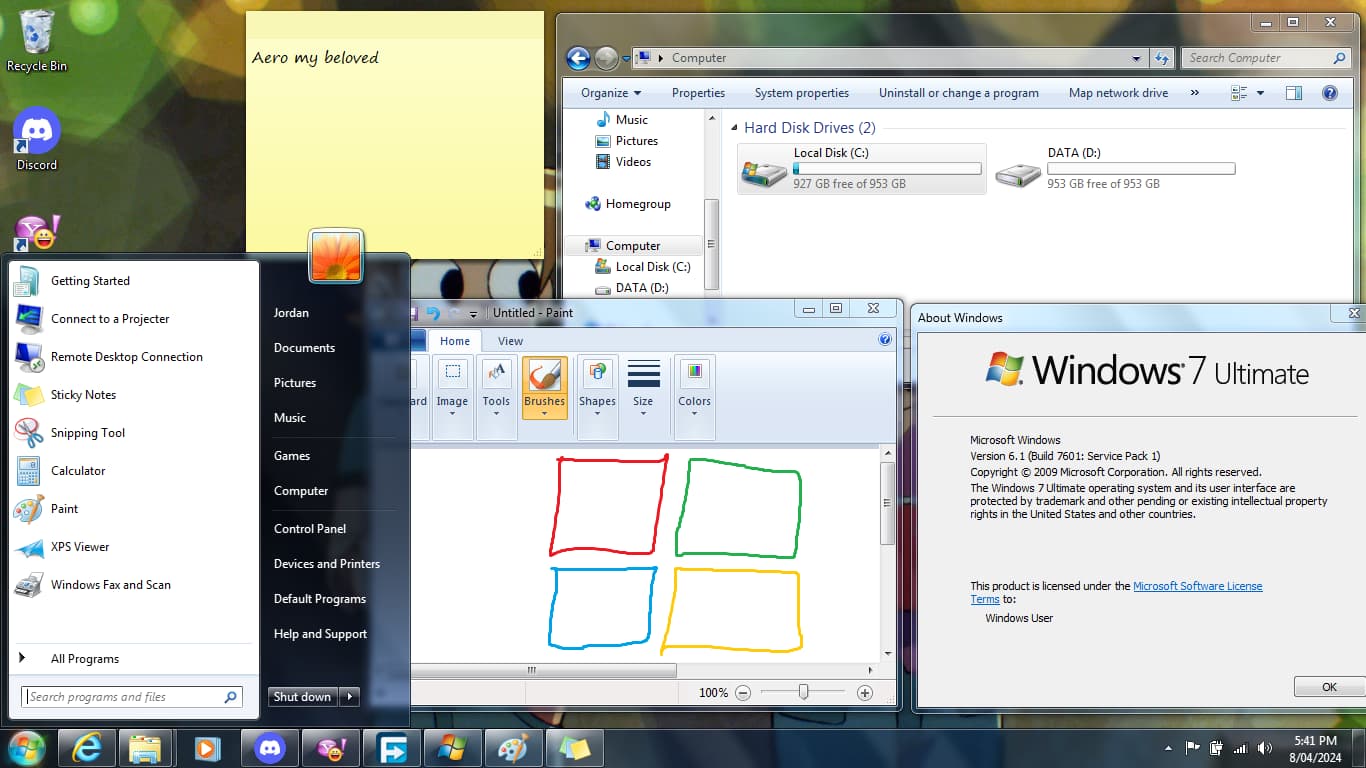Switch to Discord in the taskbar

[x=269, y=748]
